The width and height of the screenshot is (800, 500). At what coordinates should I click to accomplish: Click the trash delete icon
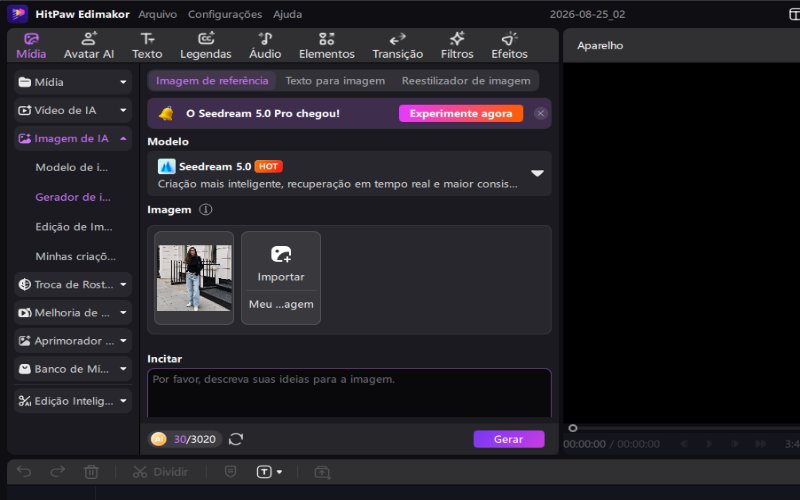(91, 472)
